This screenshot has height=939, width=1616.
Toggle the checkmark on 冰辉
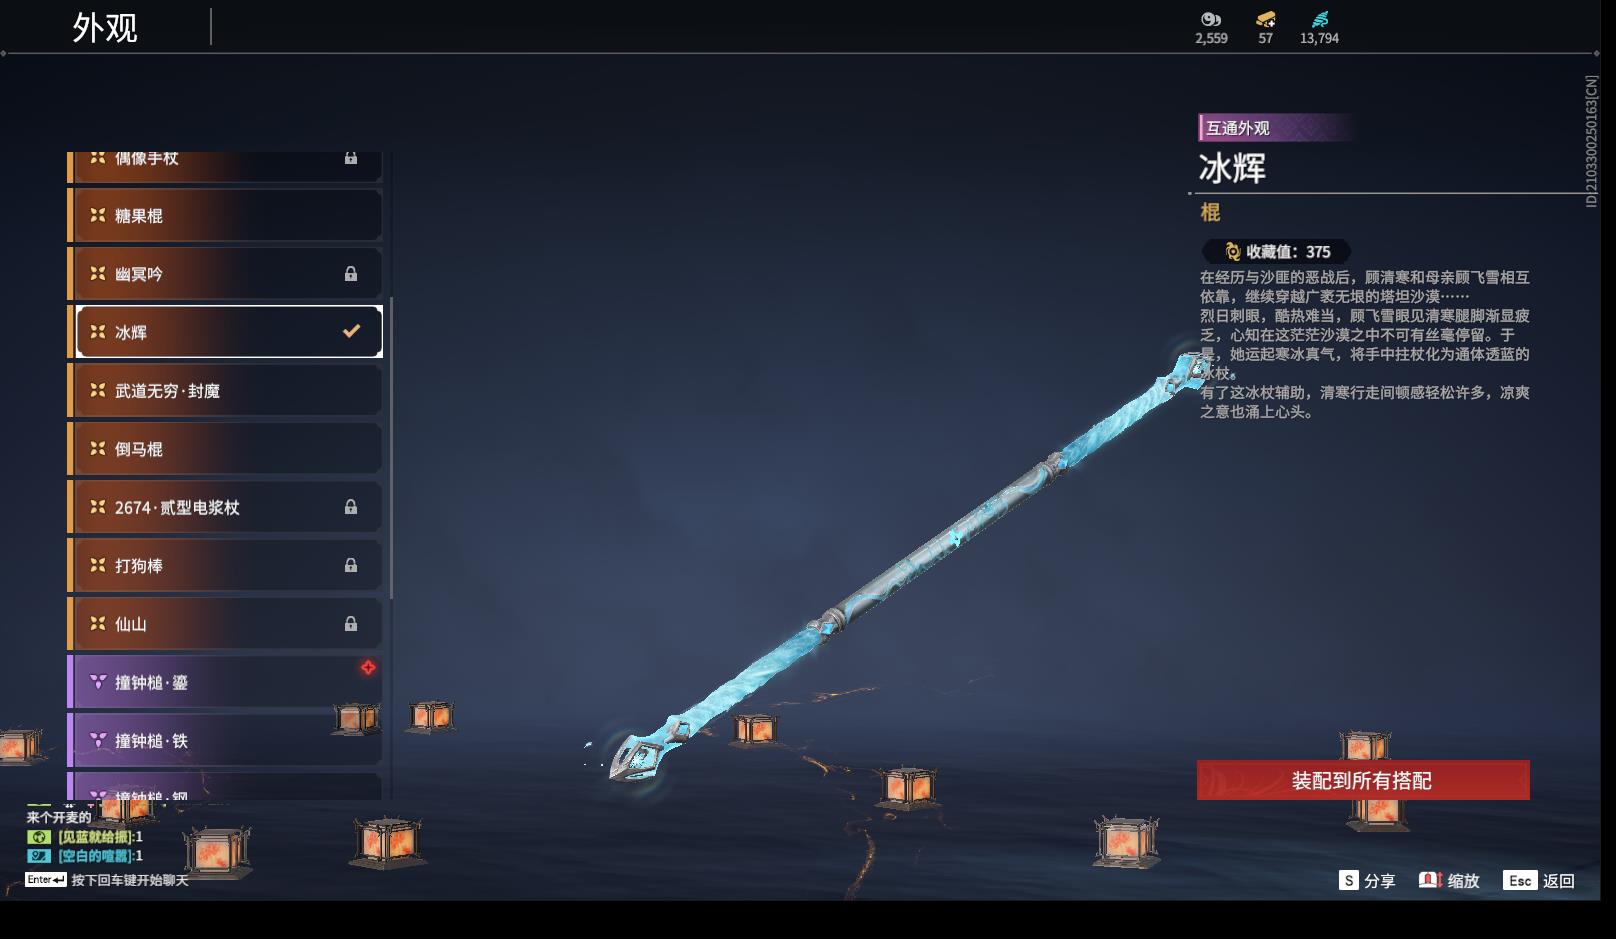[351, 331]
